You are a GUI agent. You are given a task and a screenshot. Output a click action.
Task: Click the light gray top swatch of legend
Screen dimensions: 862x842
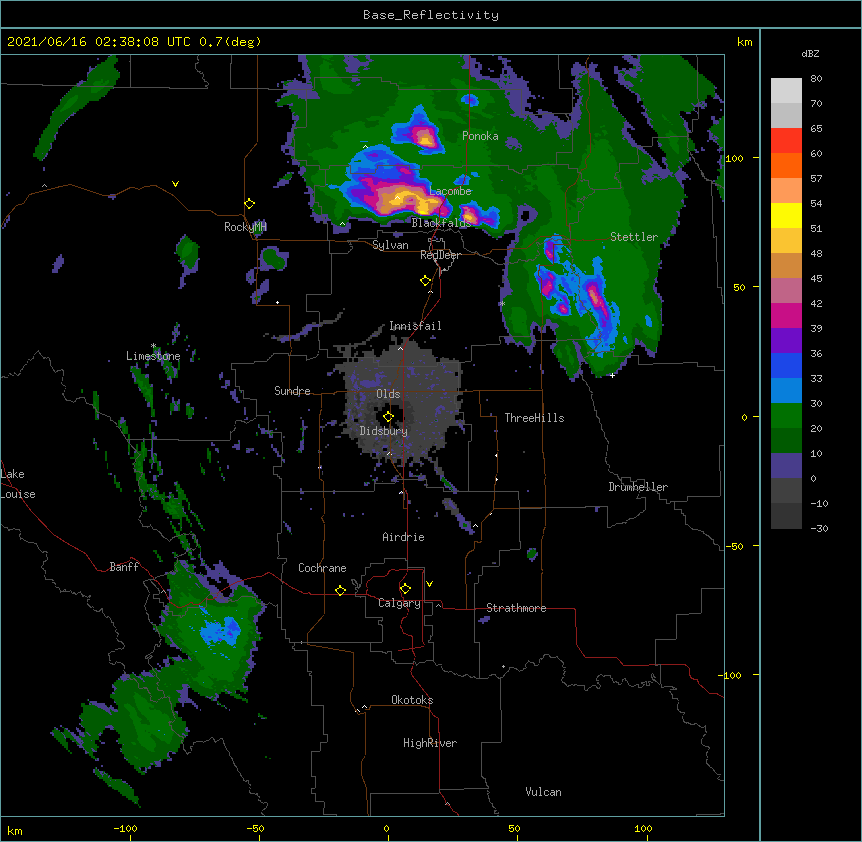(786, 91)
